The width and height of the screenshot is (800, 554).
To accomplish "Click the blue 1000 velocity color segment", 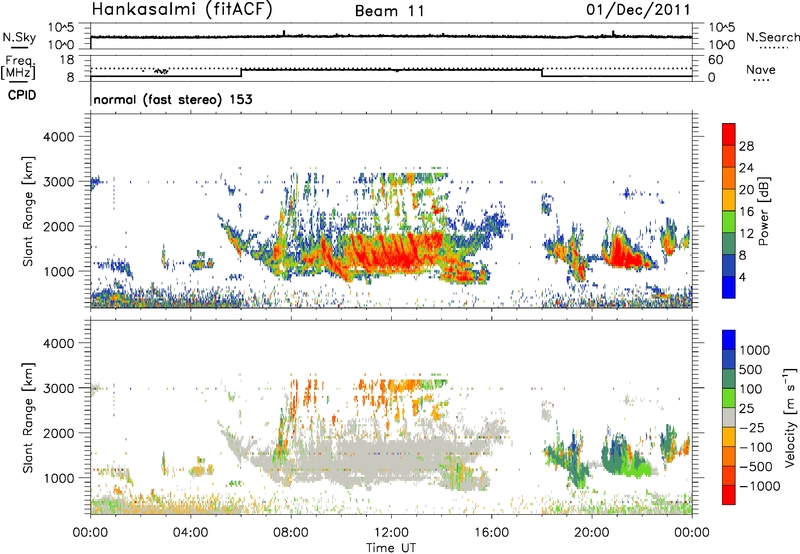I will [728, 340].
